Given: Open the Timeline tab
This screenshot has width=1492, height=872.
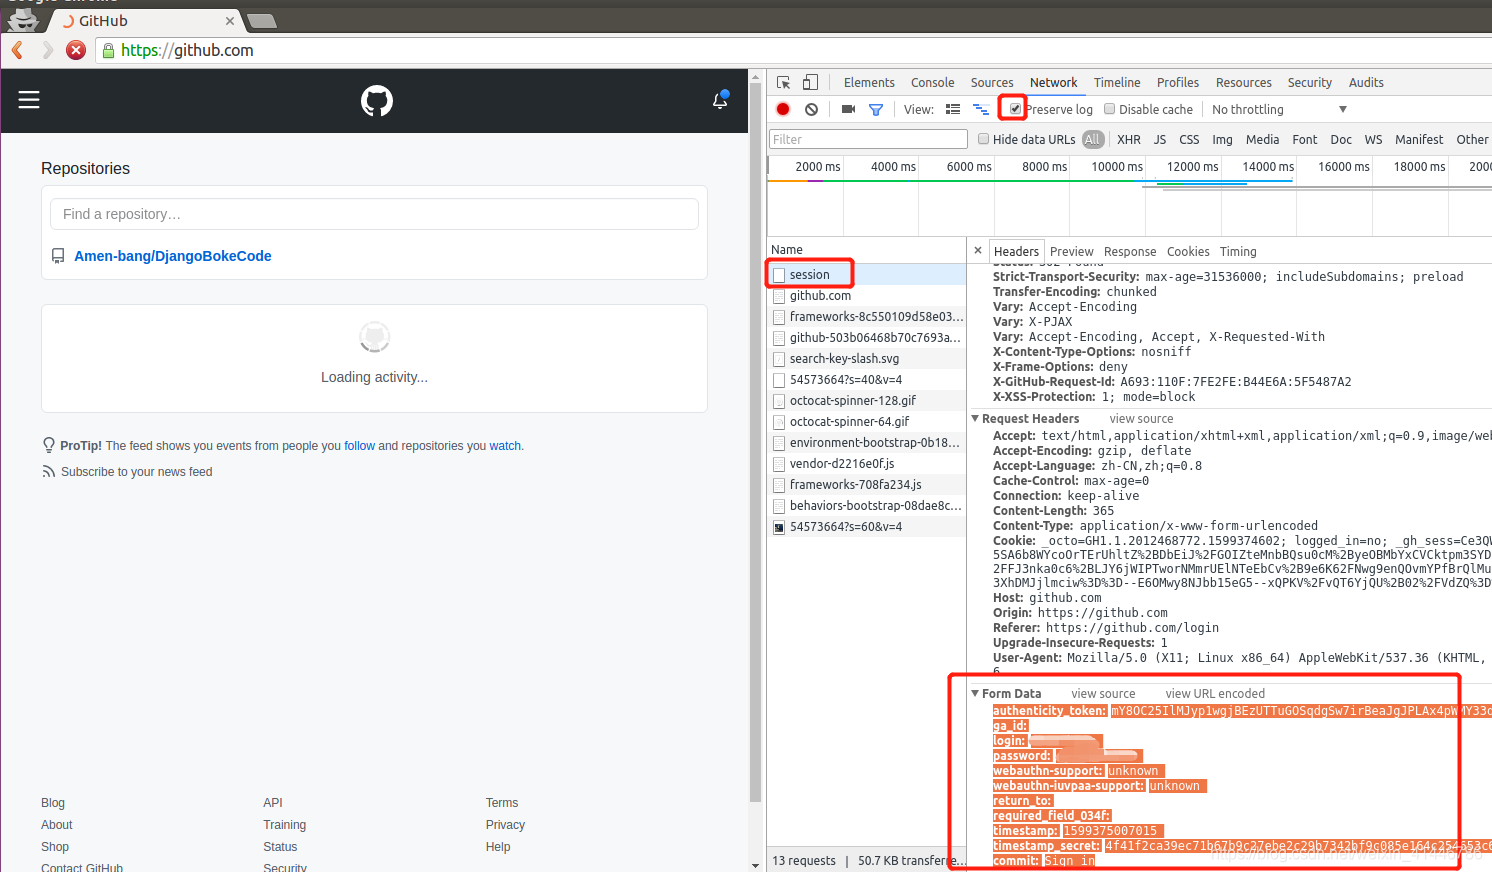Looking at the screenshot, I should pyautogui.click(x=1117, y=82).
